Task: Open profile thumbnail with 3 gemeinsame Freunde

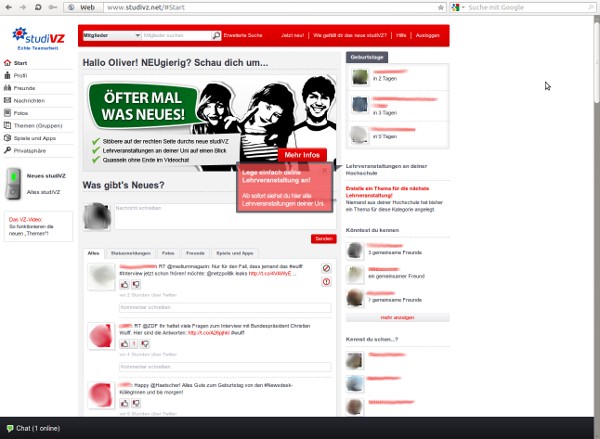Action: coord(355,251)
